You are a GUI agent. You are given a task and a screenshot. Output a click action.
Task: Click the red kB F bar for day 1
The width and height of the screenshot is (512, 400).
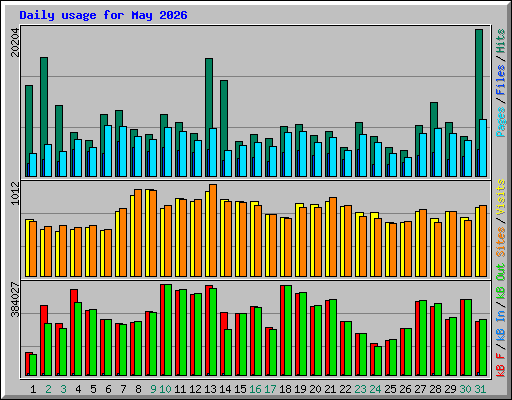tap(28, 364)
